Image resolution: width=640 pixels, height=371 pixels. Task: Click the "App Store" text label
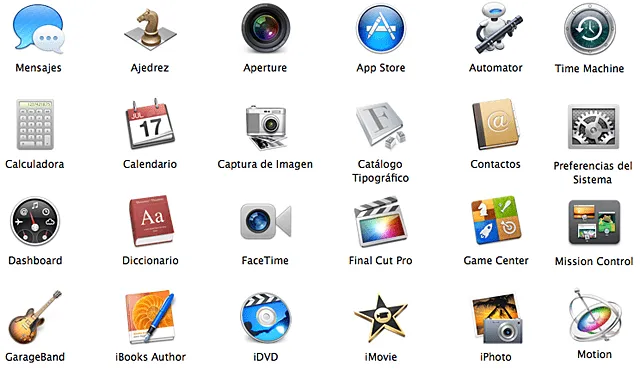pyautogui.click(x=381, y=68)
